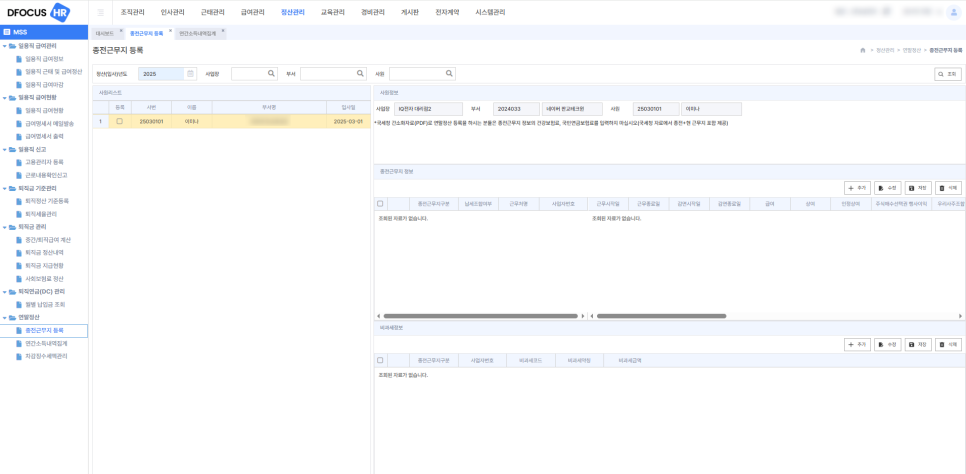Click 추가 in 종전근무지 정보 section
This screenshot has height=474, width=966.
point(857,188)
